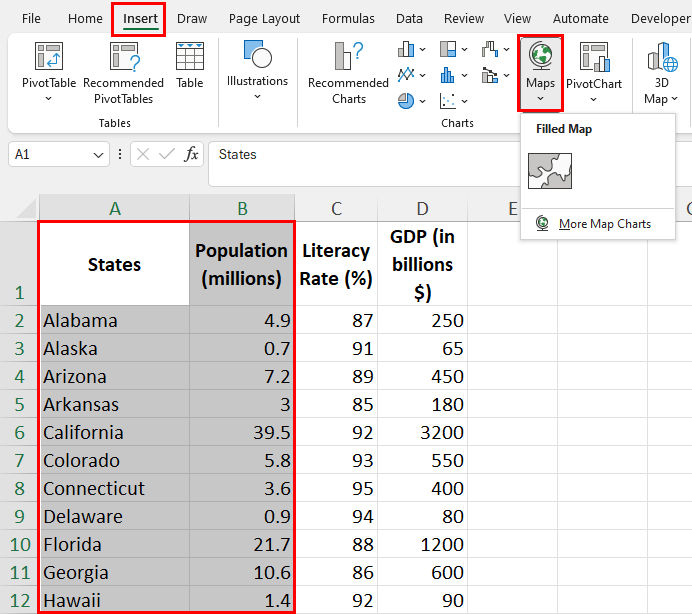Insert a line or area chart
Screen dimensions: 692x614
(406, 75)
